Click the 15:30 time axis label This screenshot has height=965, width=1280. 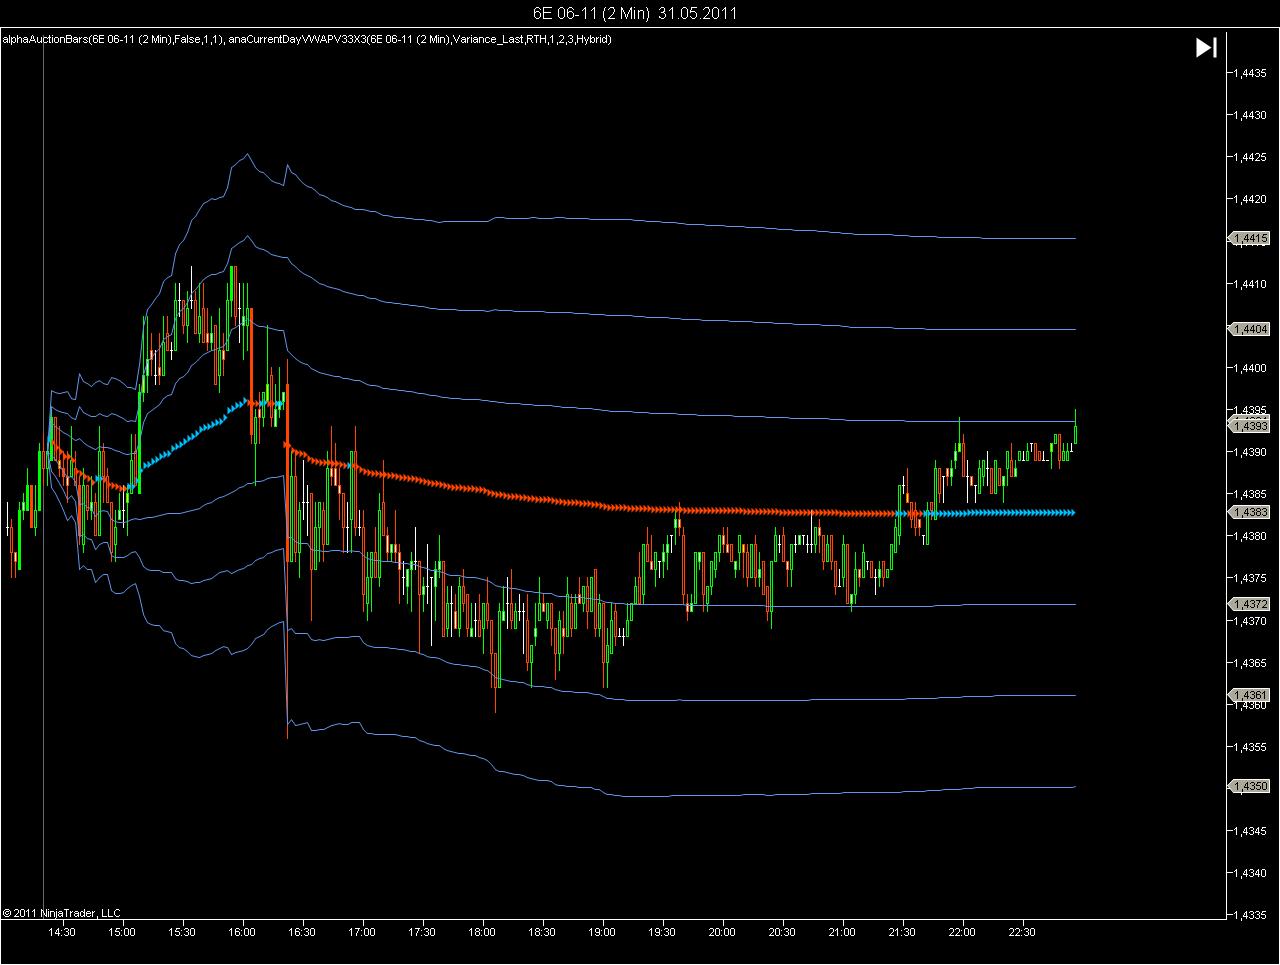click(x=182, y=932)
